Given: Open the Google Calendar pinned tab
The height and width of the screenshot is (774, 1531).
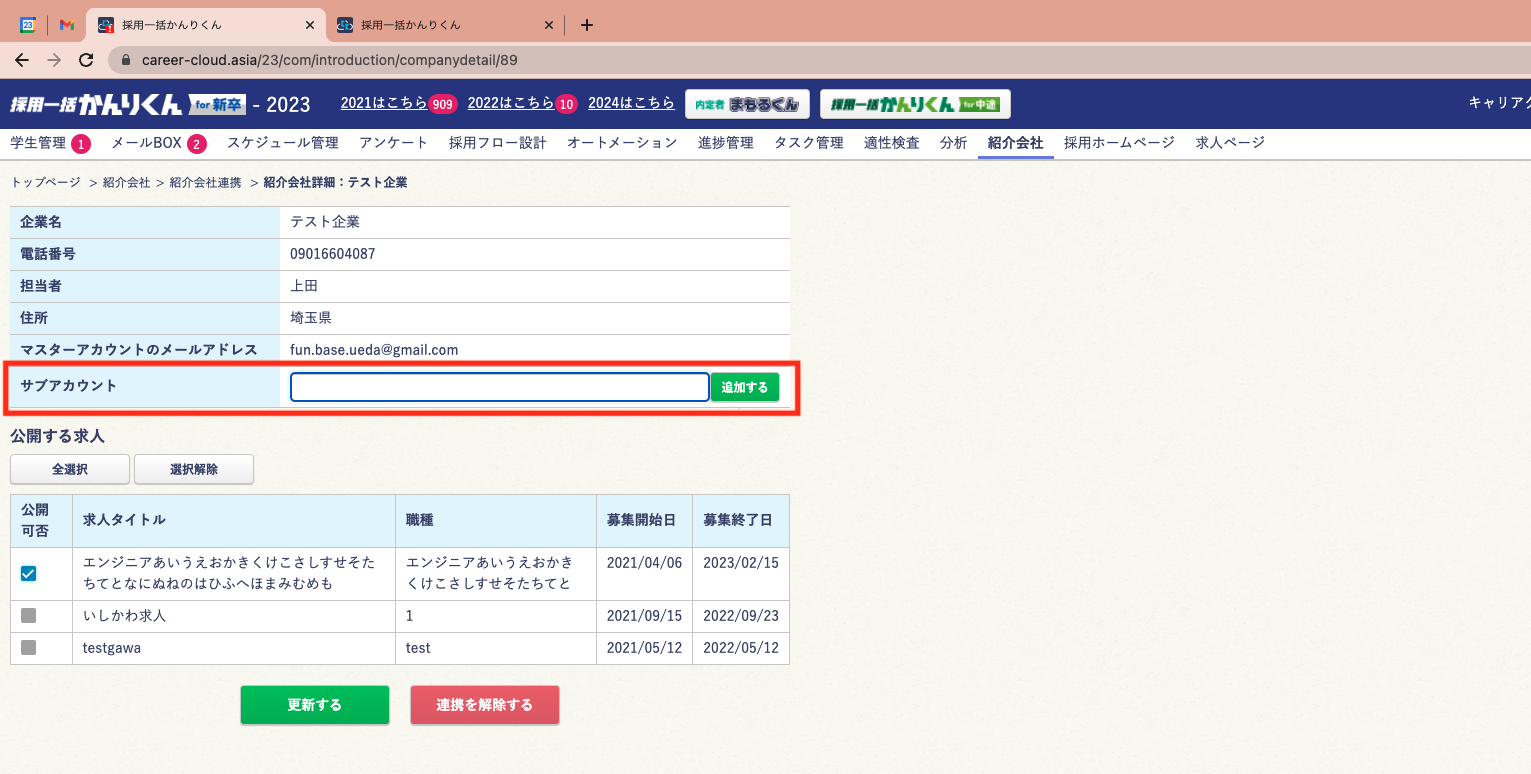Looking at the screenshot, I should [x=28, y=25].
